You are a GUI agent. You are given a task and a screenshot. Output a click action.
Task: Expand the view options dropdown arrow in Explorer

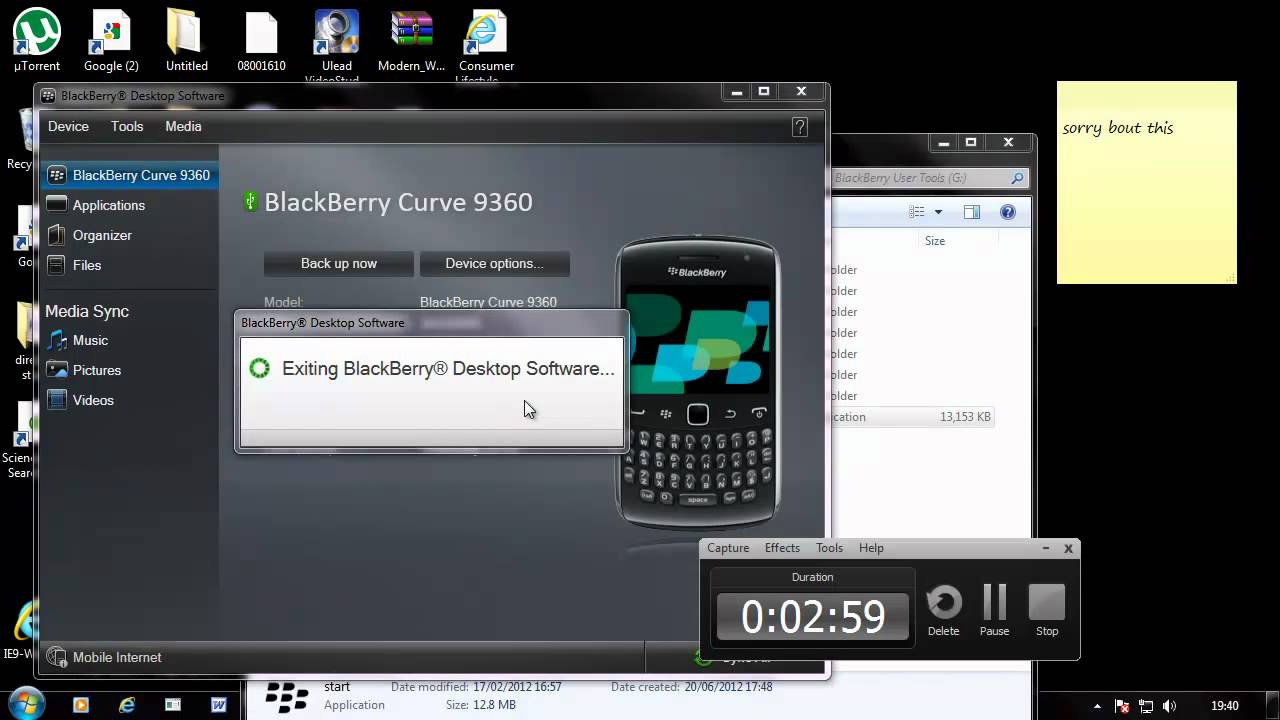(x=938, y=212)
